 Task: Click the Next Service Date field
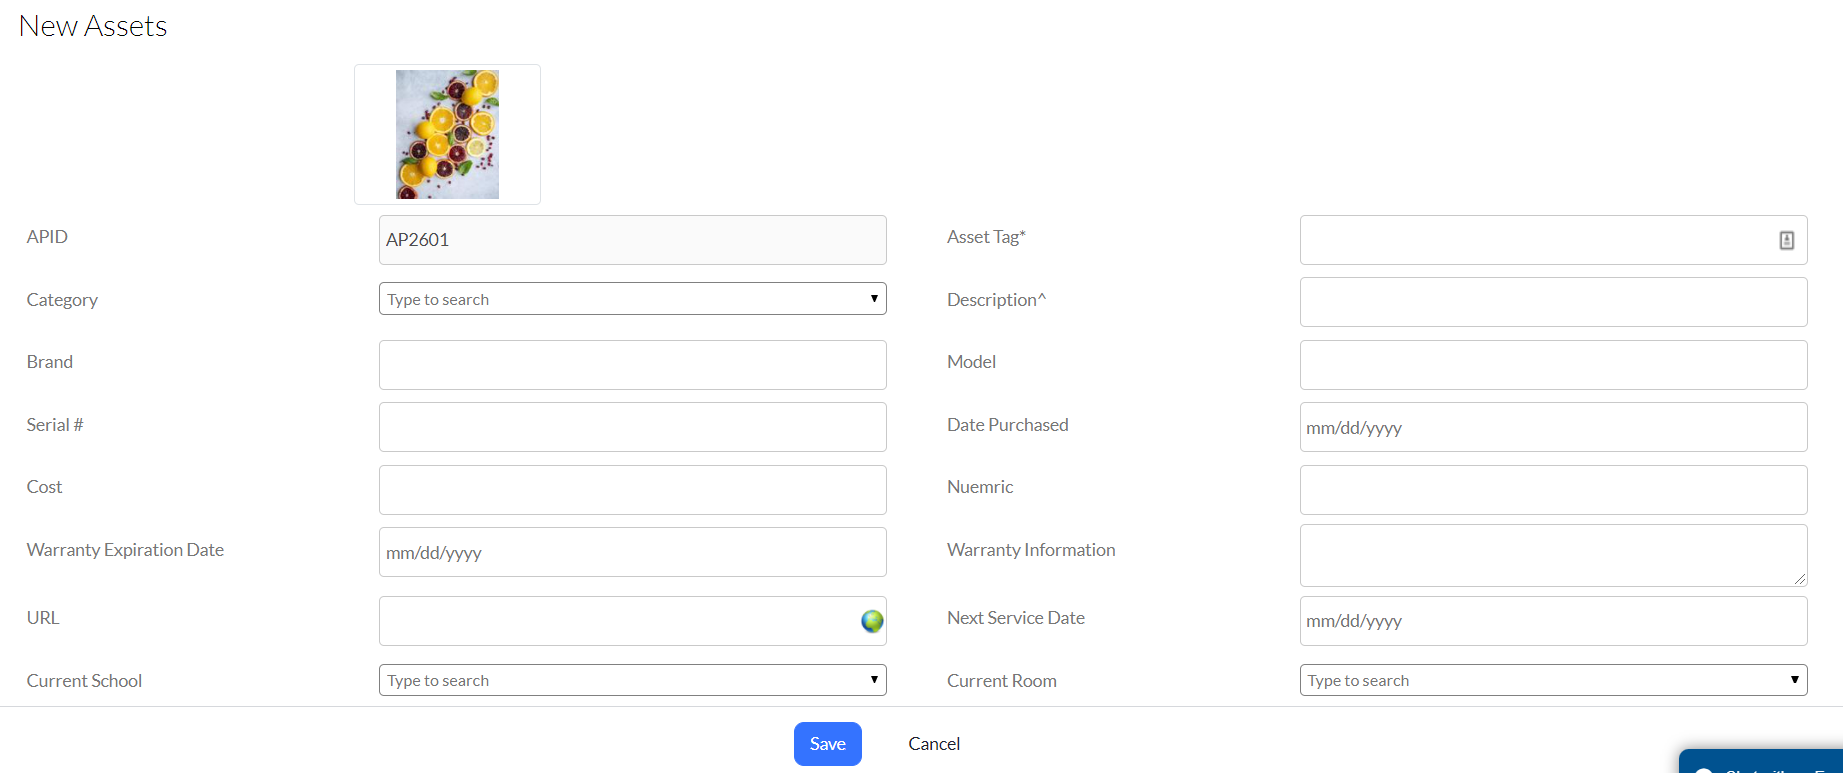coord(1553,621)
